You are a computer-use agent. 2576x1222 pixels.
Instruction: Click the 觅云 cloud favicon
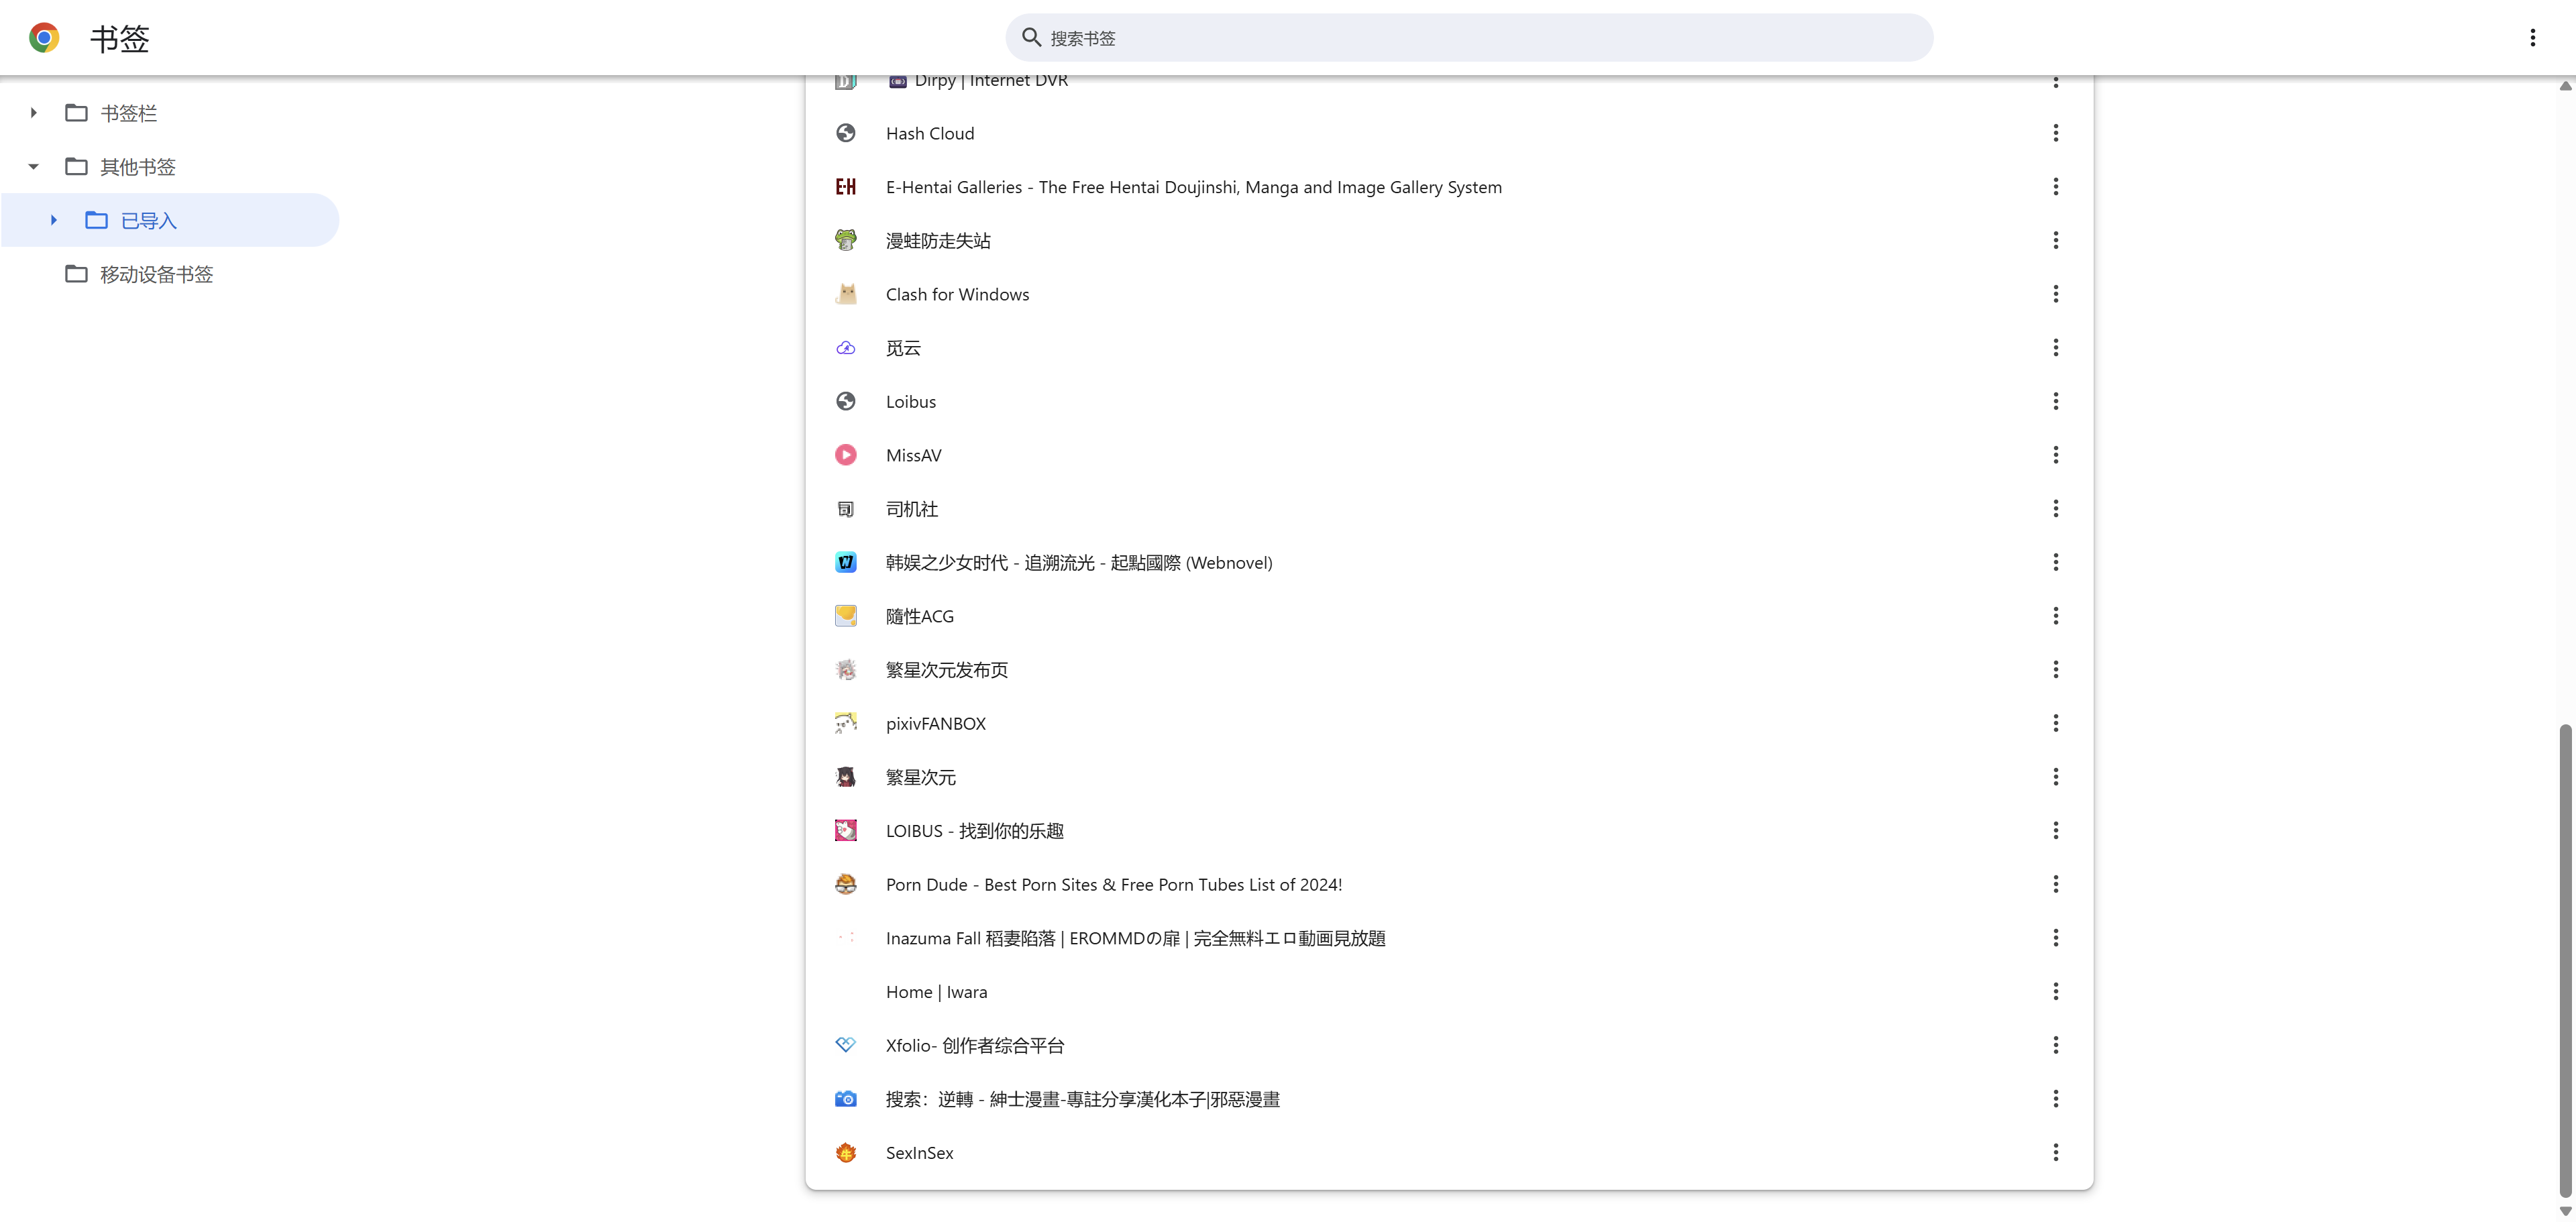point(845,348)
